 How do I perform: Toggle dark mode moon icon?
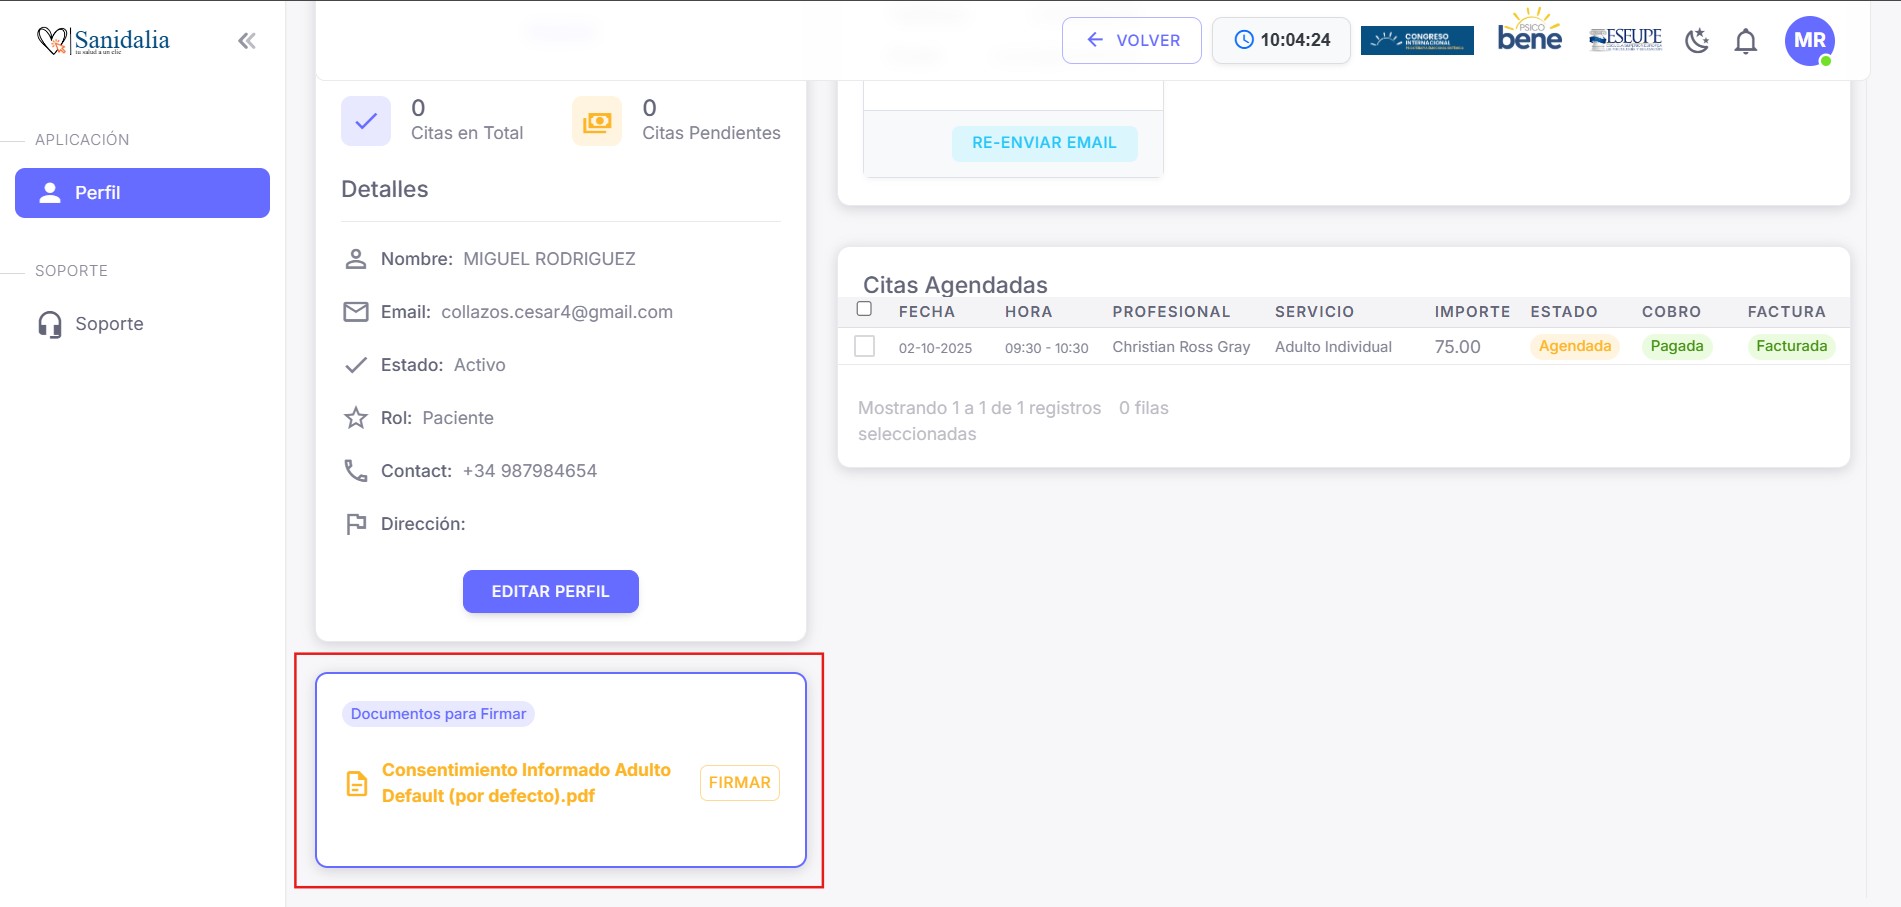pos(1697,41)
